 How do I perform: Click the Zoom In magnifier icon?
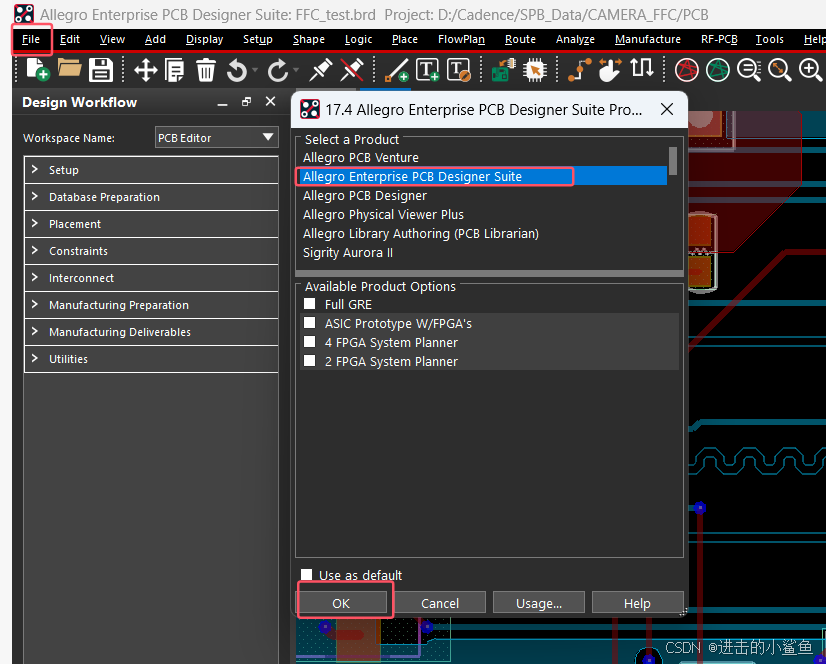point(811,70)
